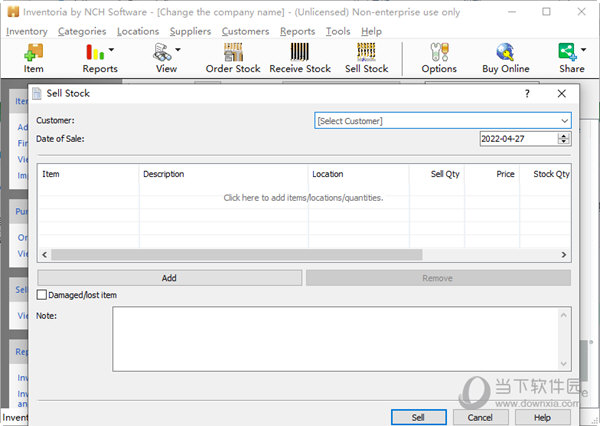600x426 pixels.
Task: Click the 'Click here to add items' text
Action: (x=303, y=198)
